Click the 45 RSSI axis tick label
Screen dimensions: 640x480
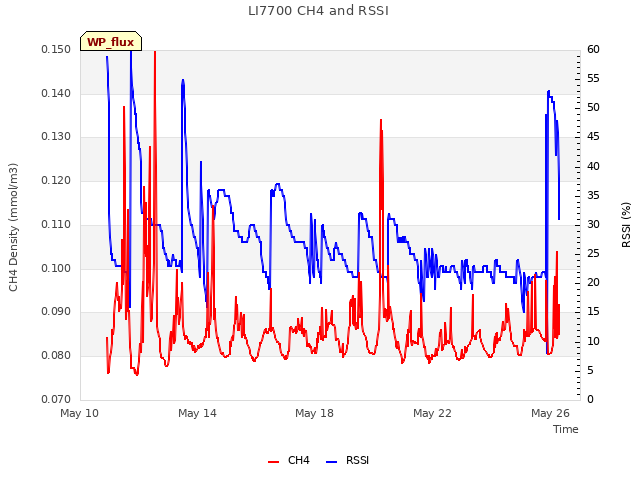[593, 137]
